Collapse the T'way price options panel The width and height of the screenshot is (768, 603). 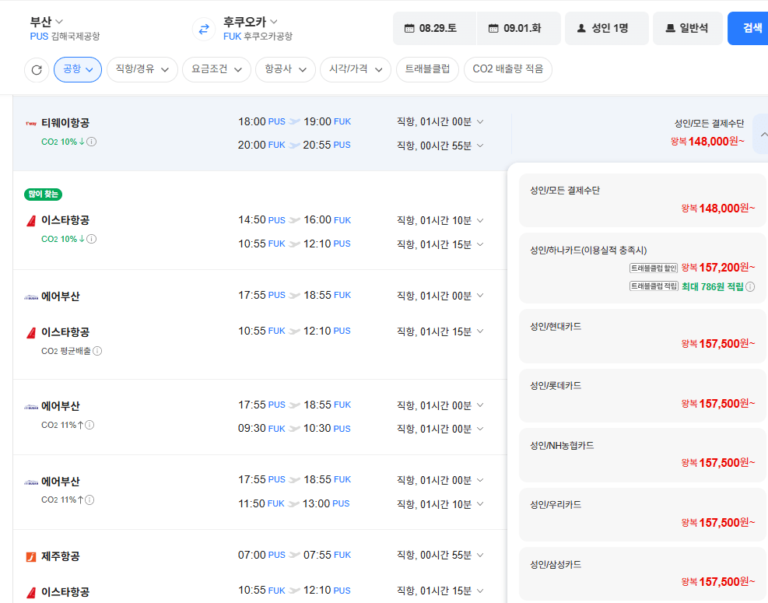763,134
